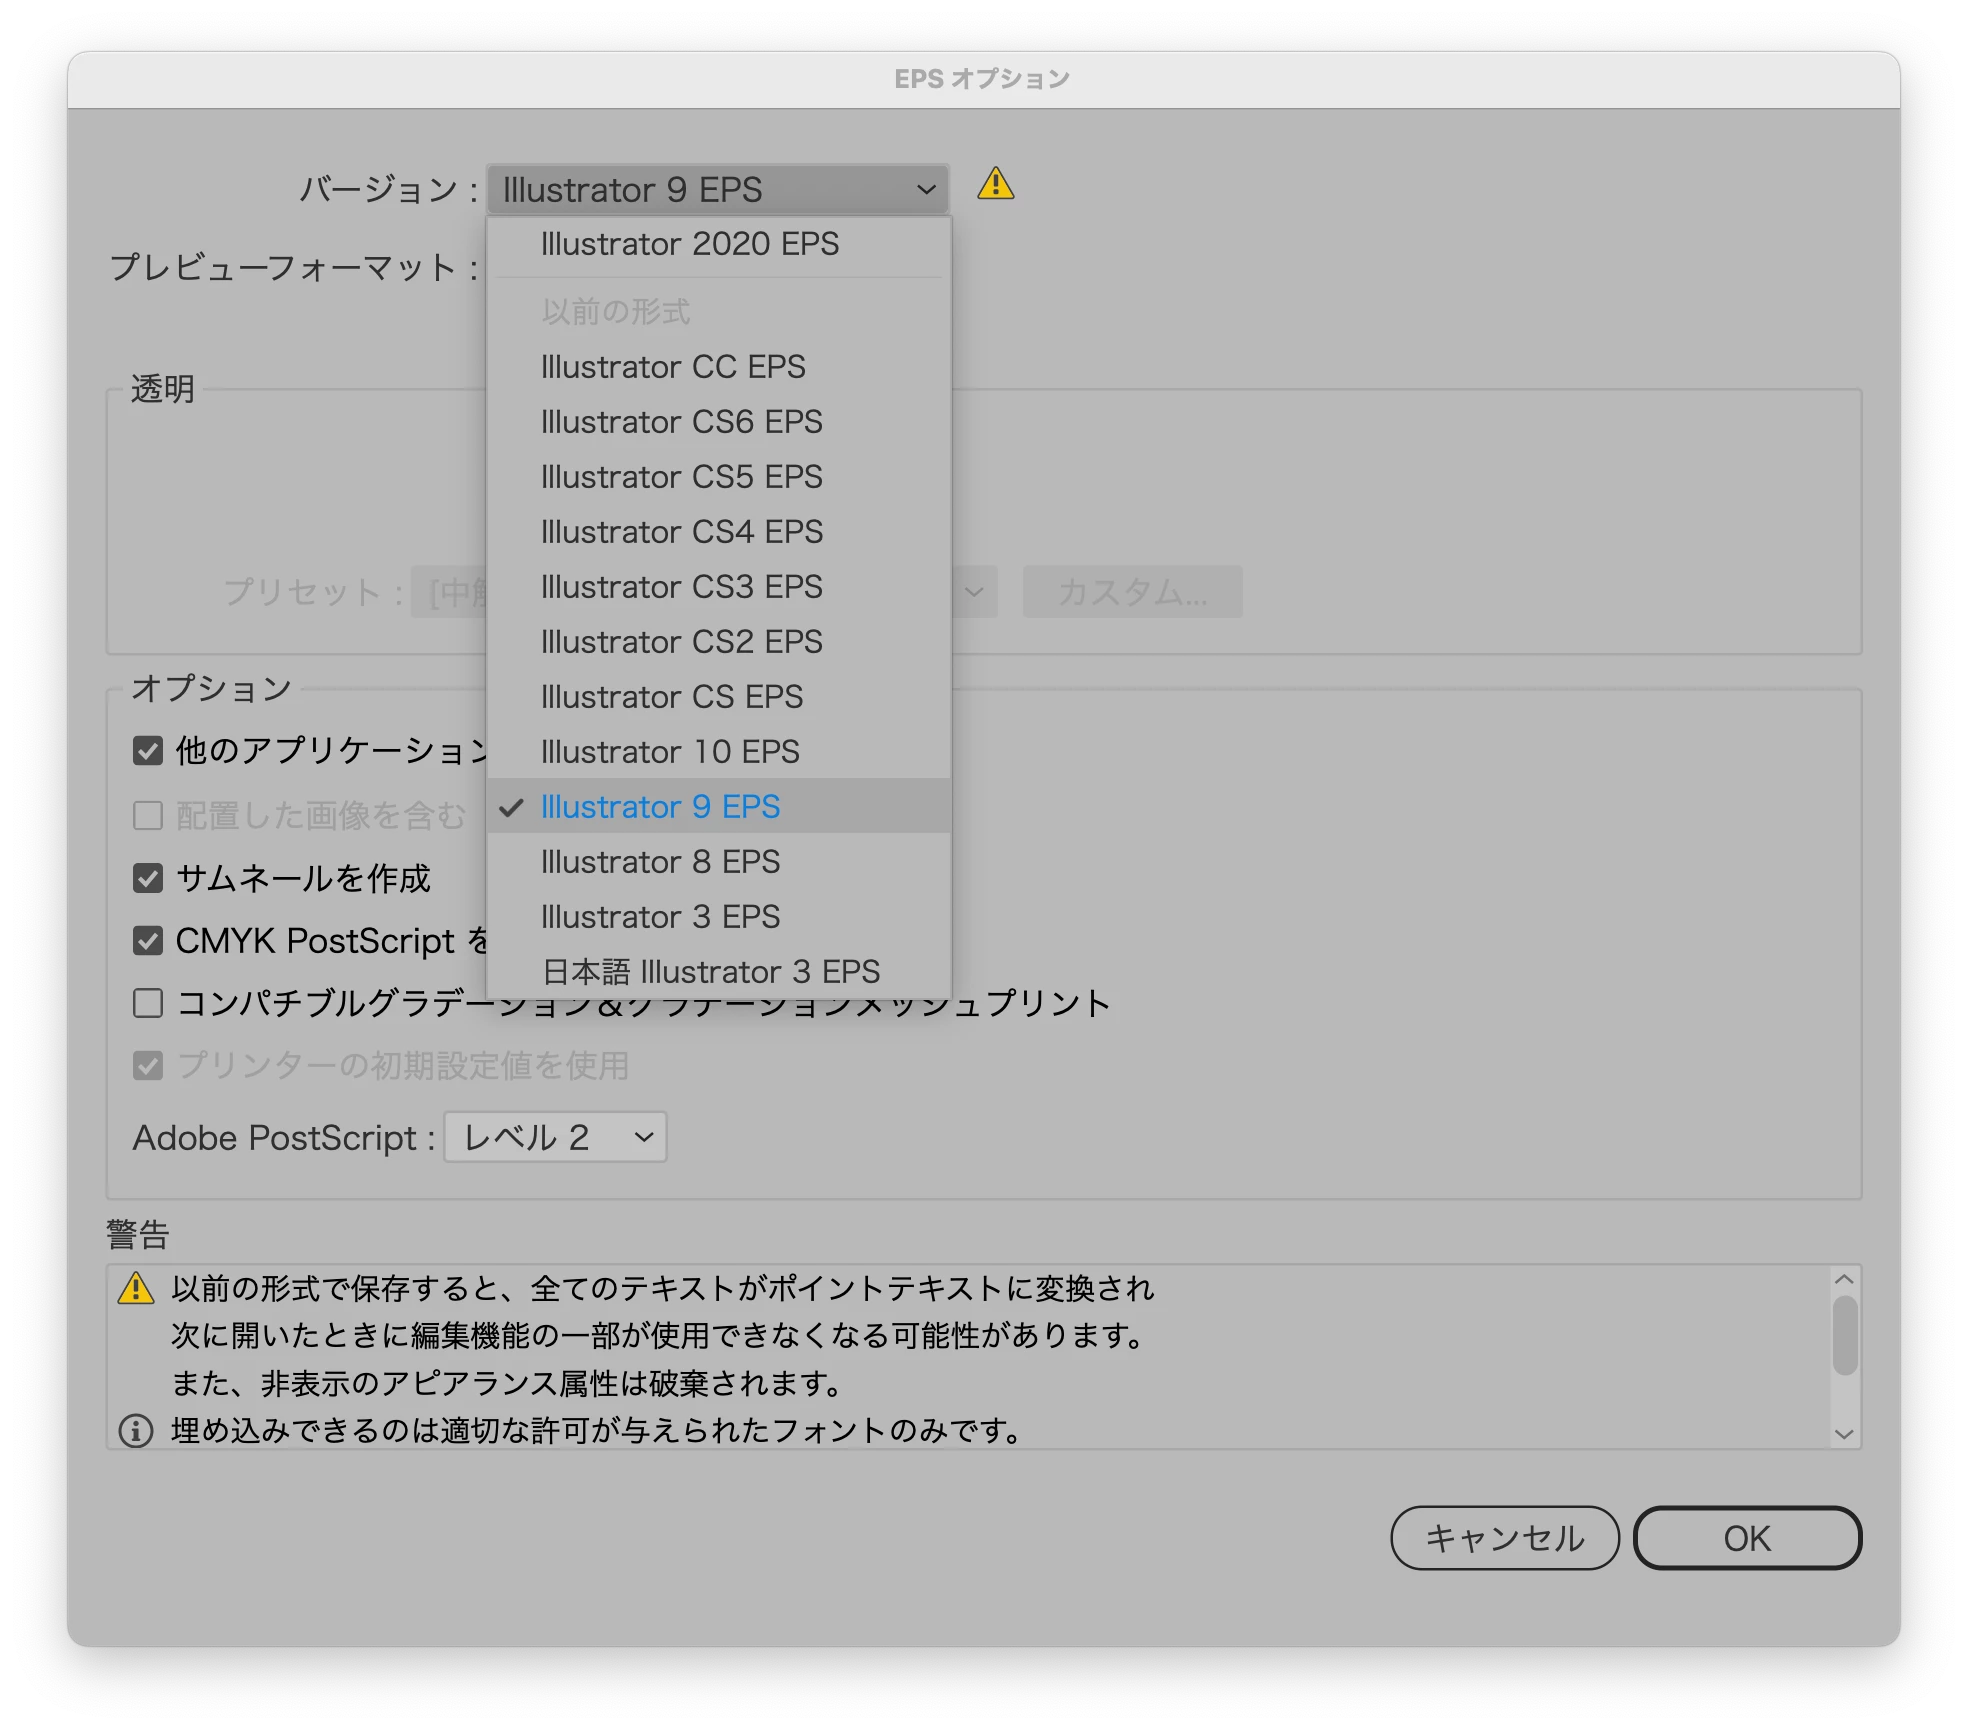Click the info circle icon in warnings list
The image size is (1968, 1730).
(x=136, y=1430)
